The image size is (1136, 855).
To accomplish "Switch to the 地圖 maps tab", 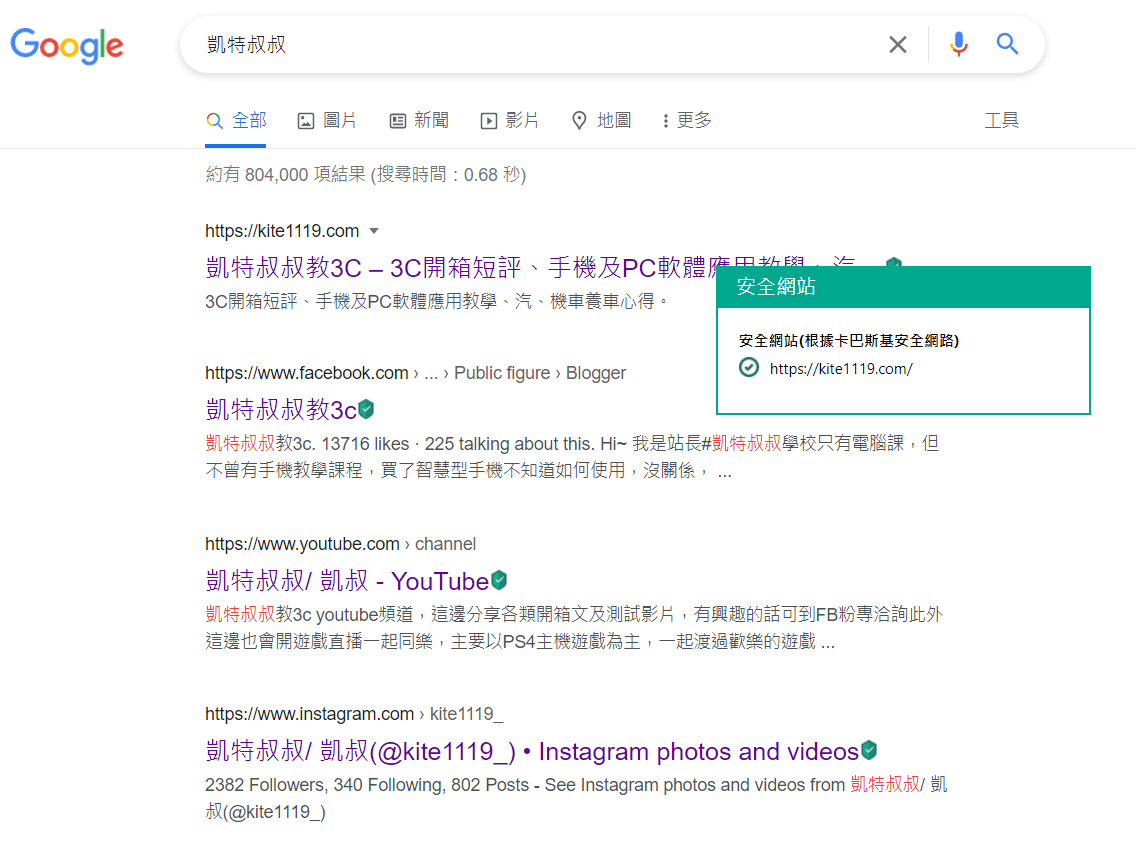I will tap(601, 121).
